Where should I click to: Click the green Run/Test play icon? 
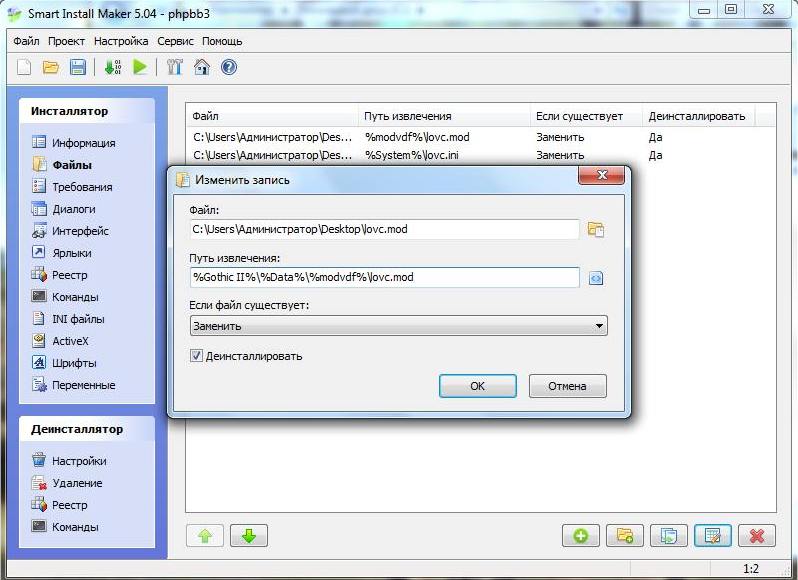coord(140,67)
